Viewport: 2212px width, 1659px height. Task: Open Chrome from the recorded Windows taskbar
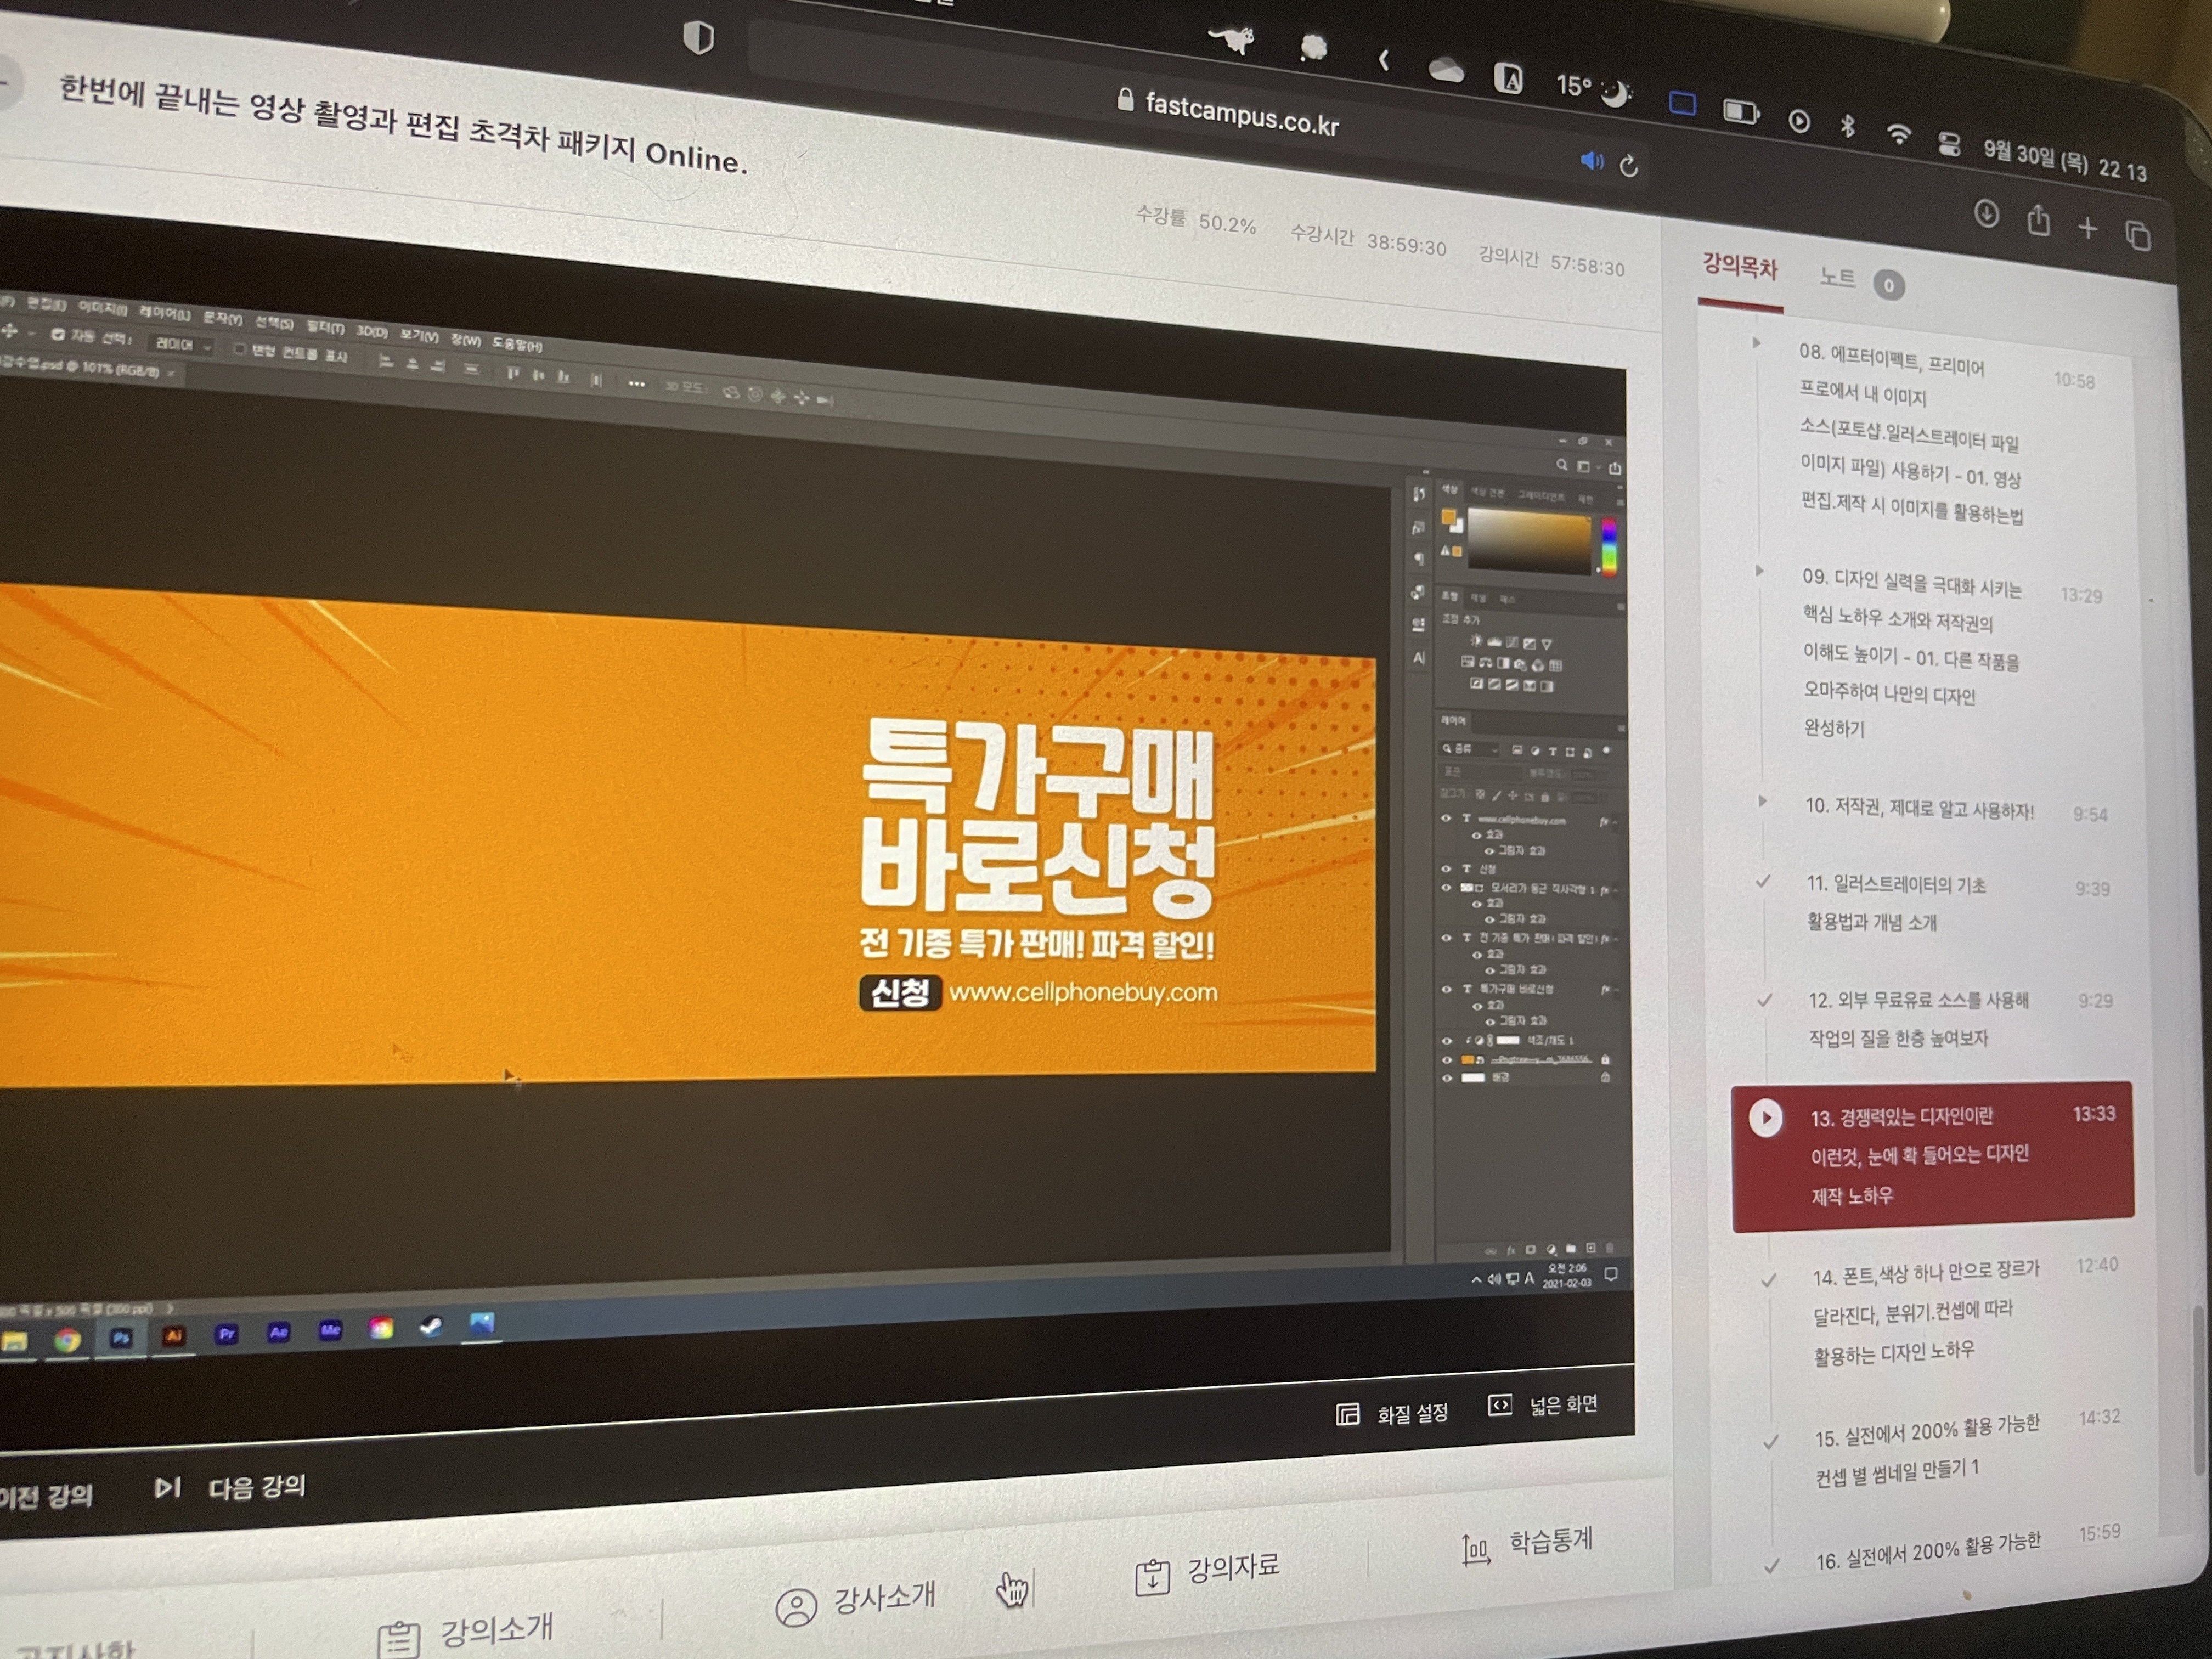click(x=67, y=1340)
